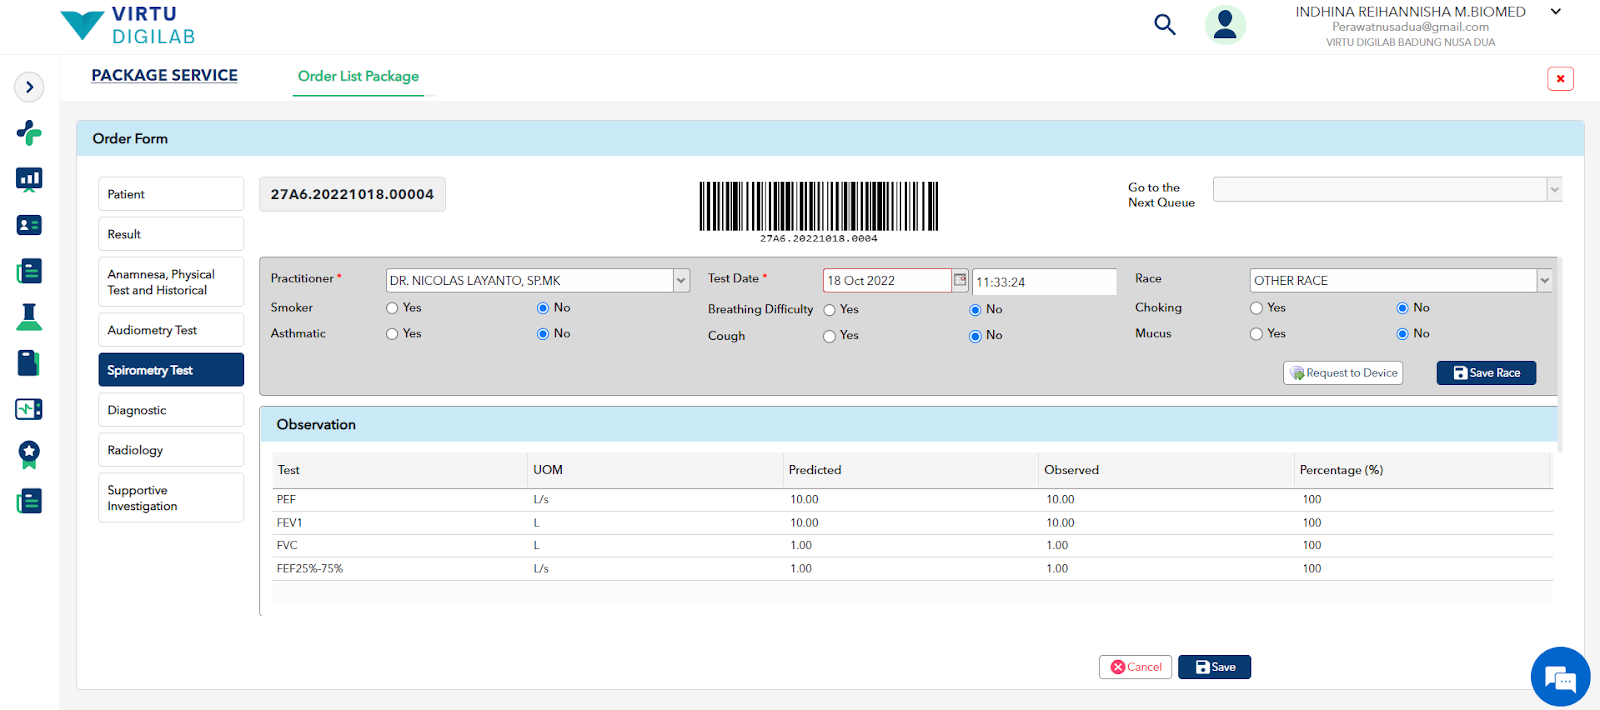Set Cough to No
The width and height of the screenshot is (1600, 710).
point(975,336)
